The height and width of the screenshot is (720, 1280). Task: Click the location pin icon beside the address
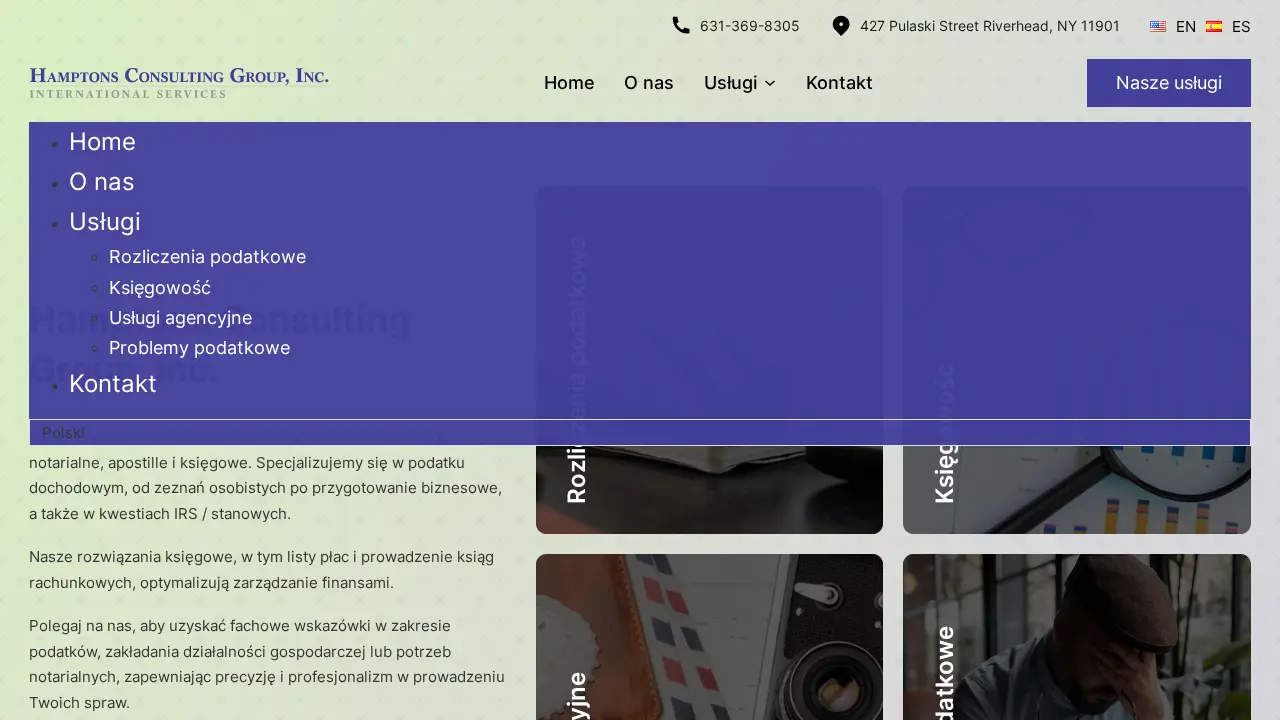point(841,26)
